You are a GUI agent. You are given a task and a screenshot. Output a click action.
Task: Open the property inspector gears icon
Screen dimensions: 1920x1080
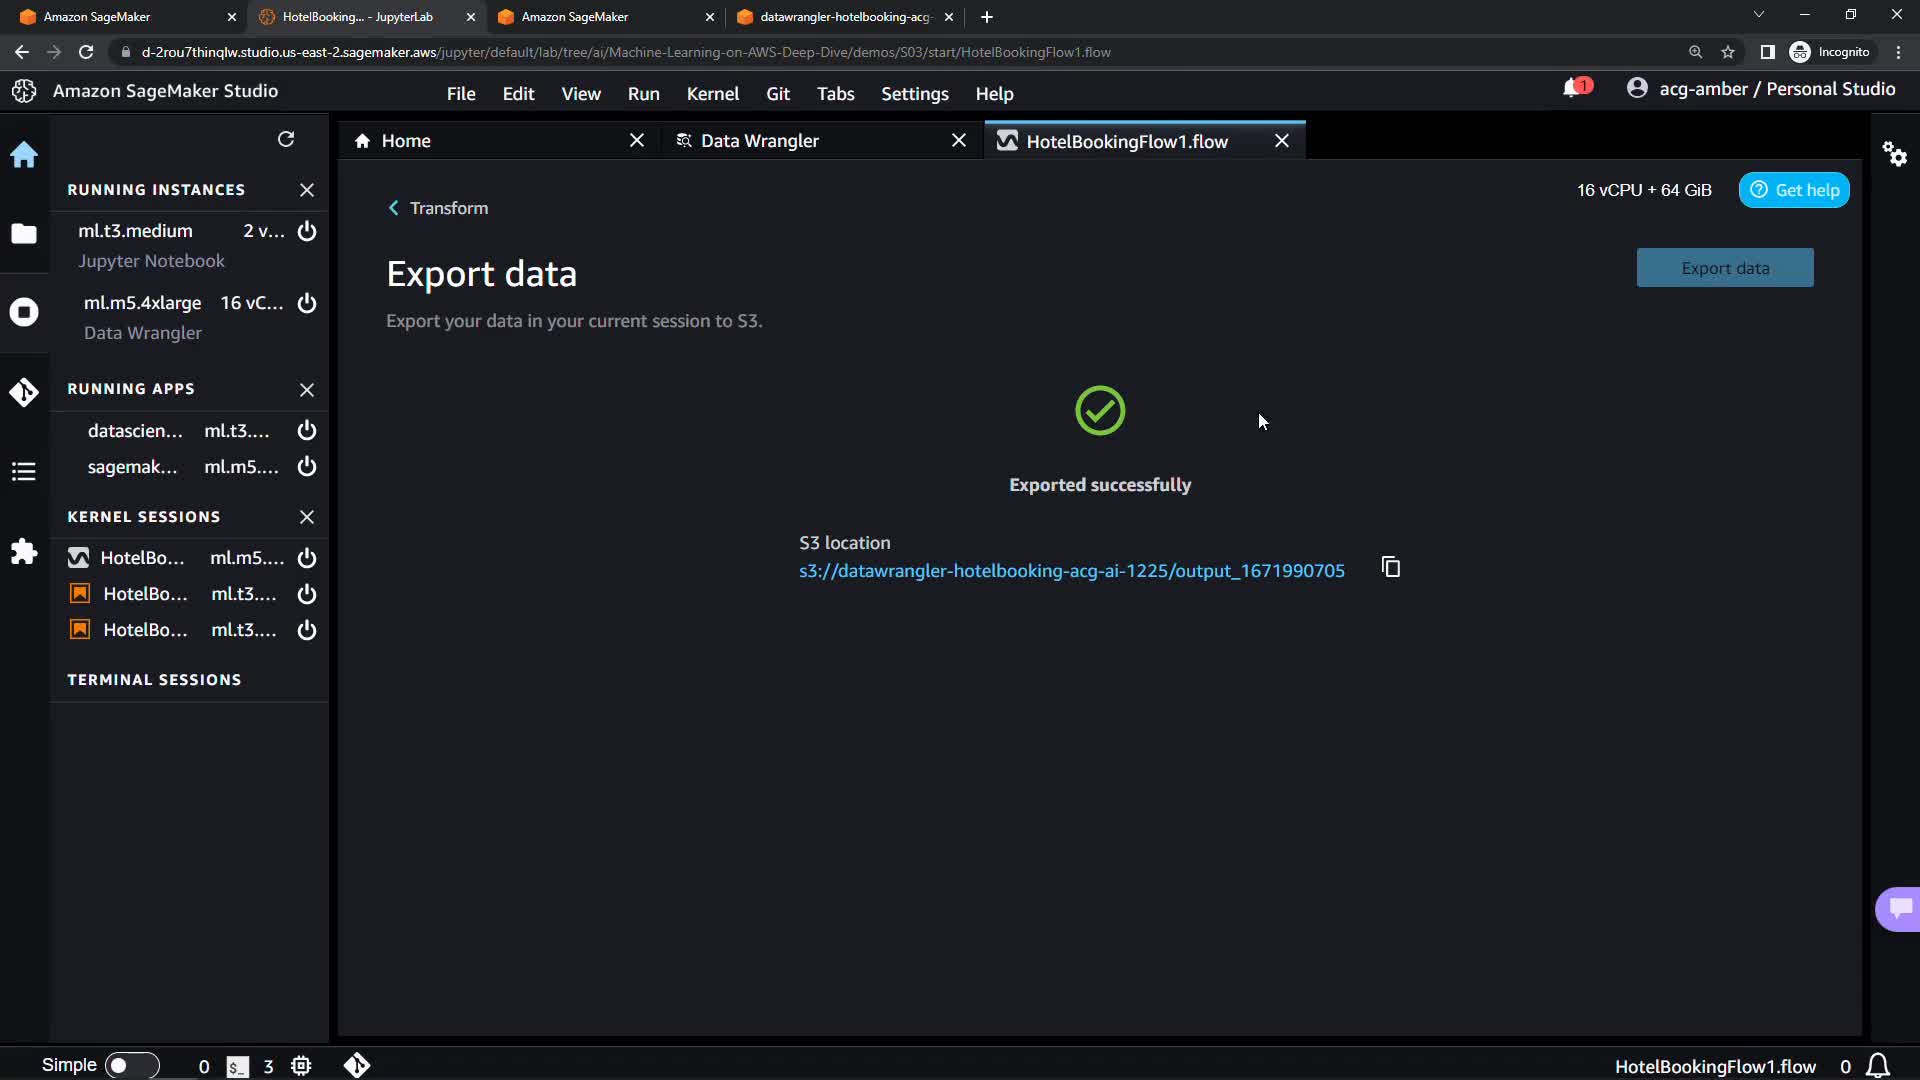(x=1894, y=154)
